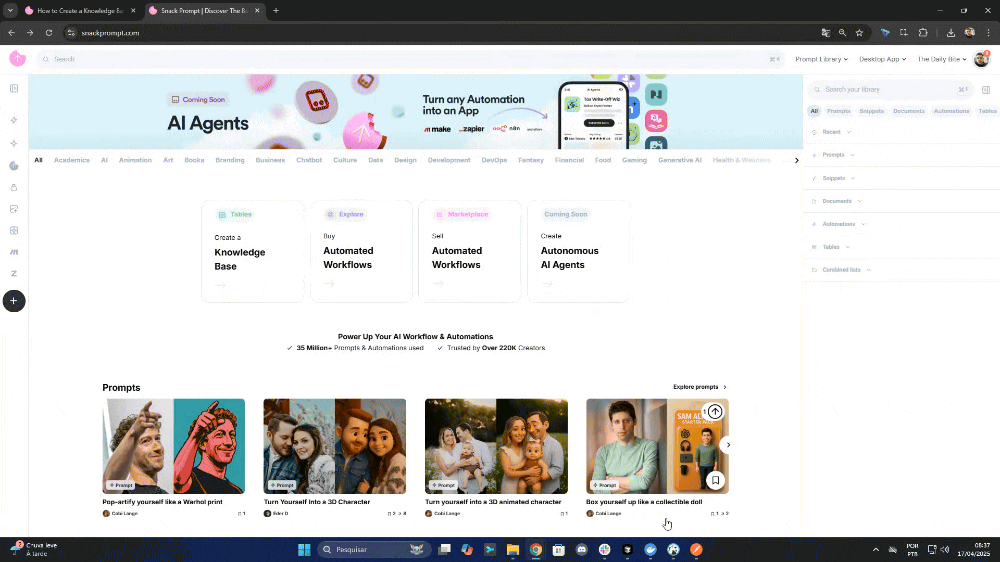Collapse the library panel with its toggle icon
The image size is (1000, 562).
tap(986, 90)
